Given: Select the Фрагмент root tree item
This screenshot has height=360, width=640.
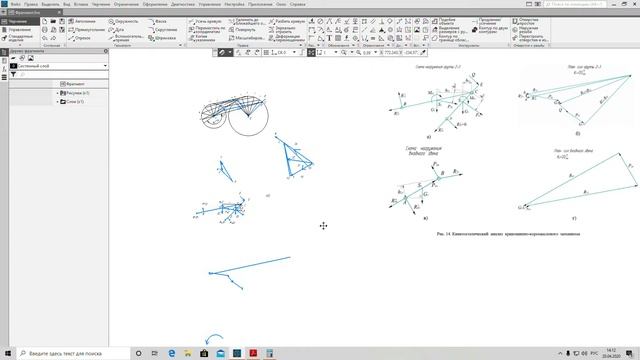Looking at the screenshot, I should coord(72,84).
